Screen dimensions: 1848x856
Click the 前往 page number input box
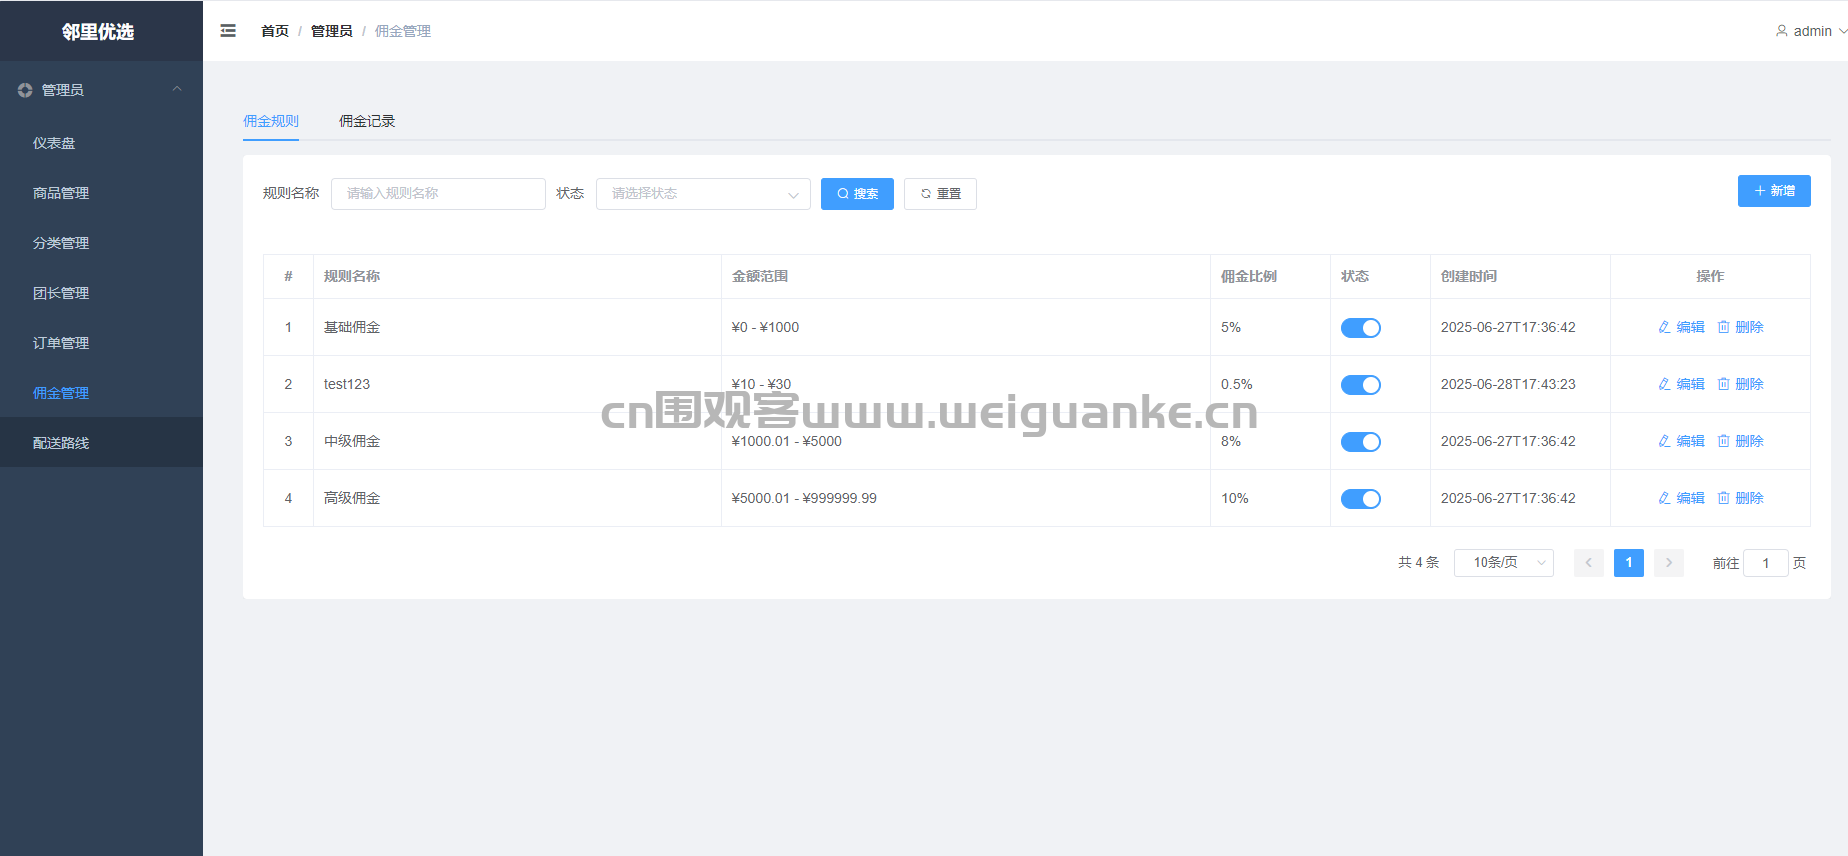tap(1765, 563)
